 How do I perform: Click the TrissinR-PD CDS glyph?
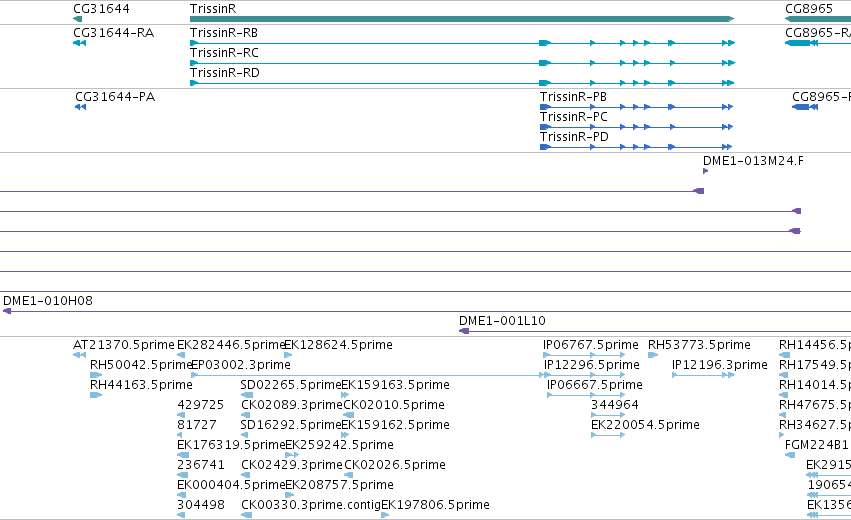click(x=637, y=147)
